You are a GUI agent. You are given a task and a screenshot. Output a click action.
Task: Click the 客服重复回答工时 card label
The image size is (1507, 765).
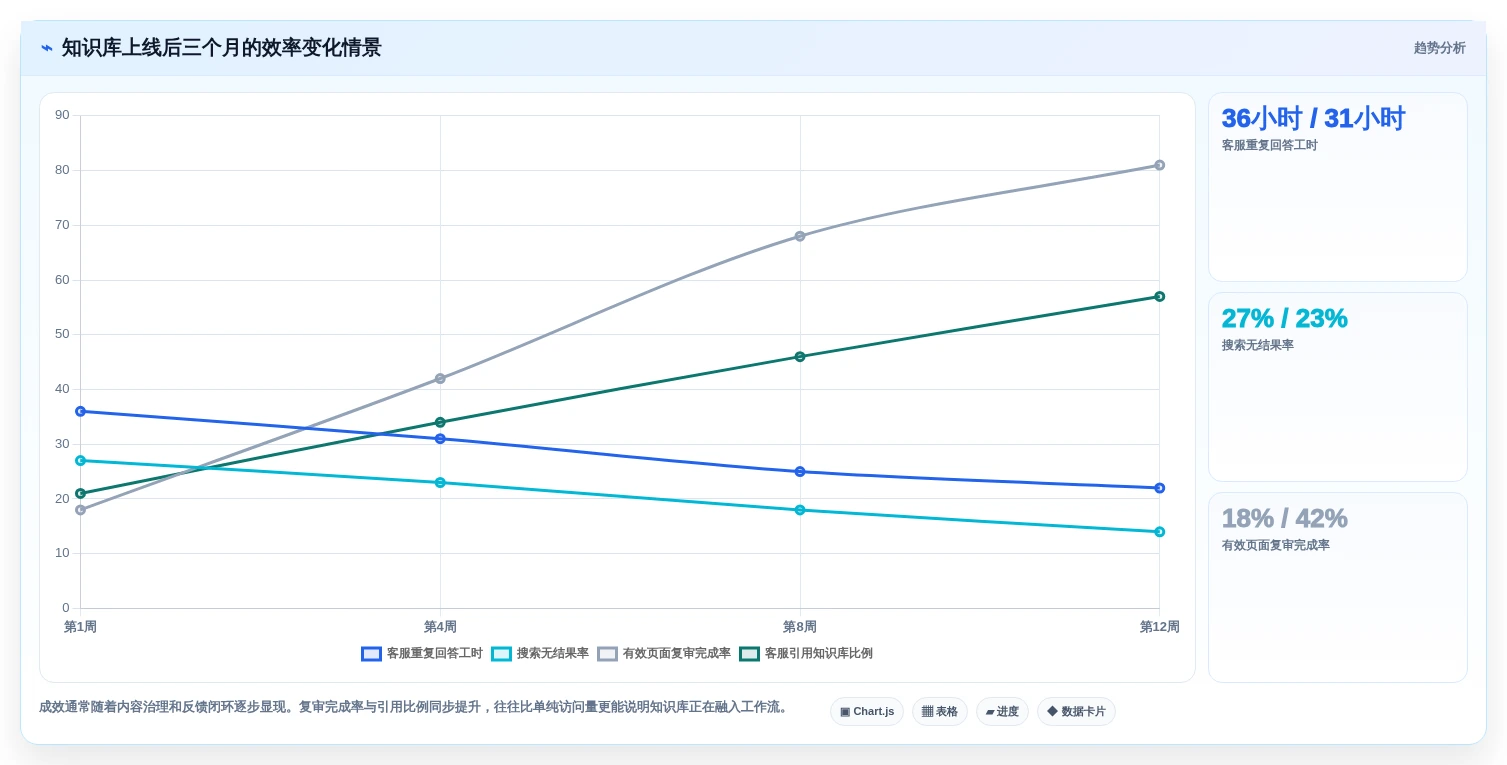coord(1269,146)
